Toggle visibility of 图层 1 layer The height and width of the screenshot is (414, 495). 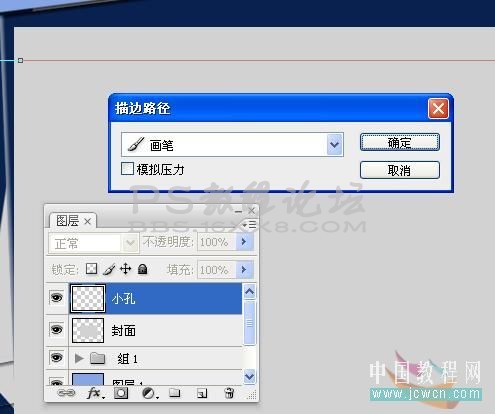[x=56, y=381]
